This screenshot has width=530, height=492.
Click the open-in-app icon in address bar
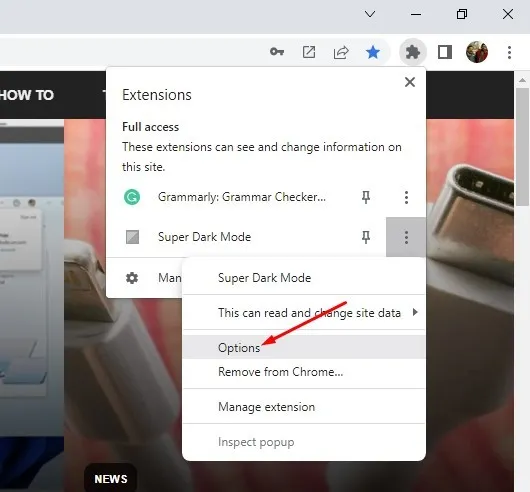(309, 52)
